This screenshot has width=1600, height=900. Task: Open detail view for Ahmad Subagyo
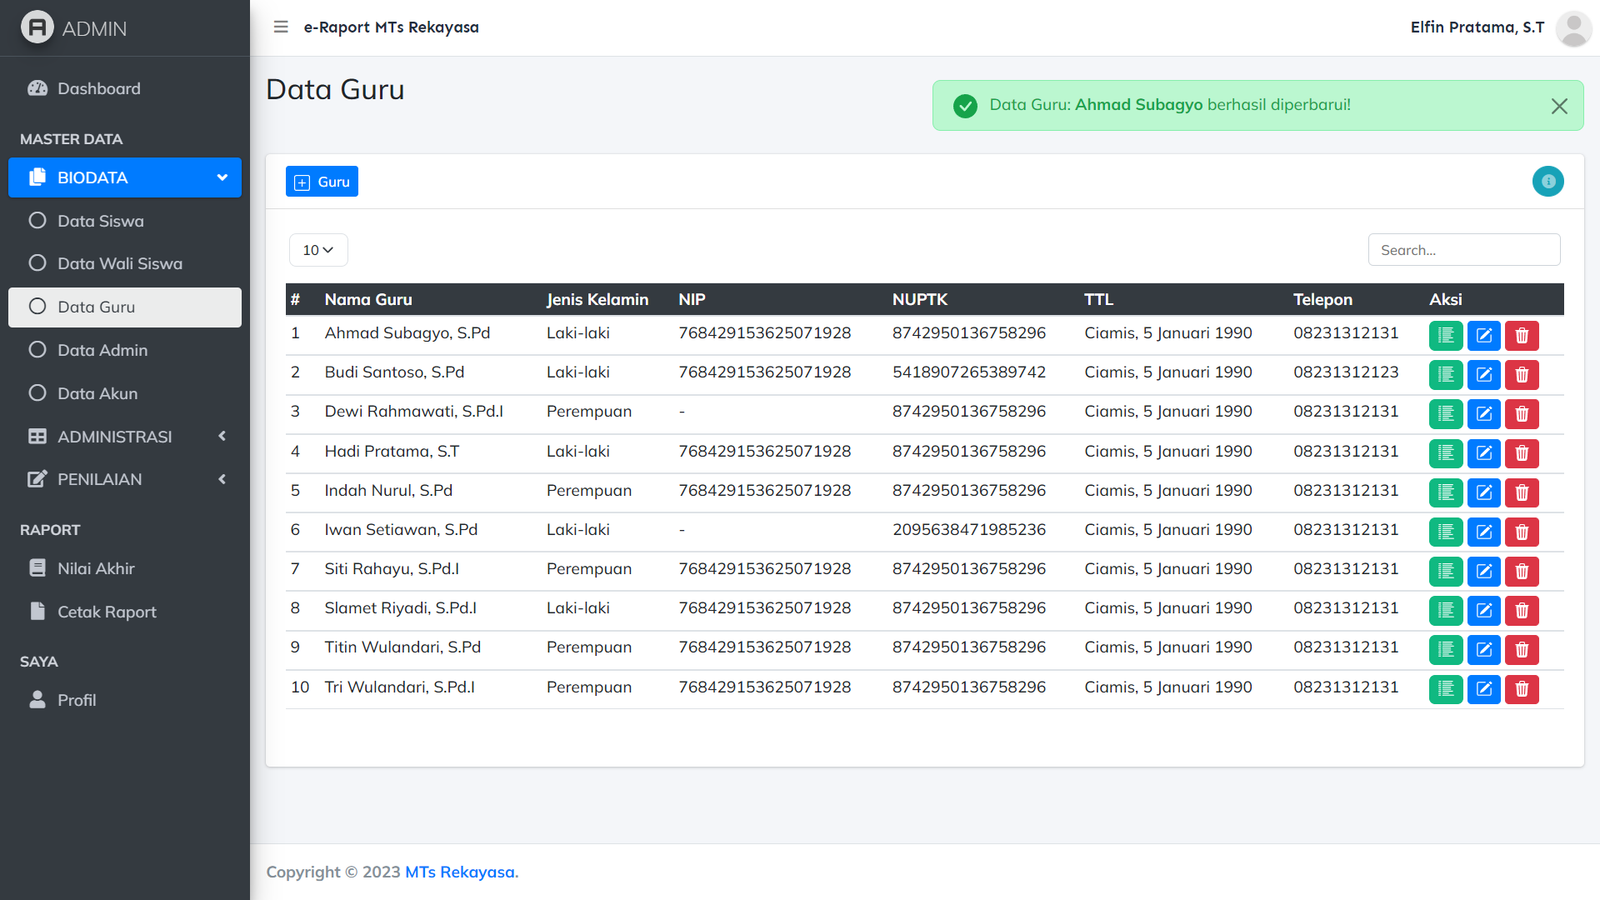point(1445,336)
